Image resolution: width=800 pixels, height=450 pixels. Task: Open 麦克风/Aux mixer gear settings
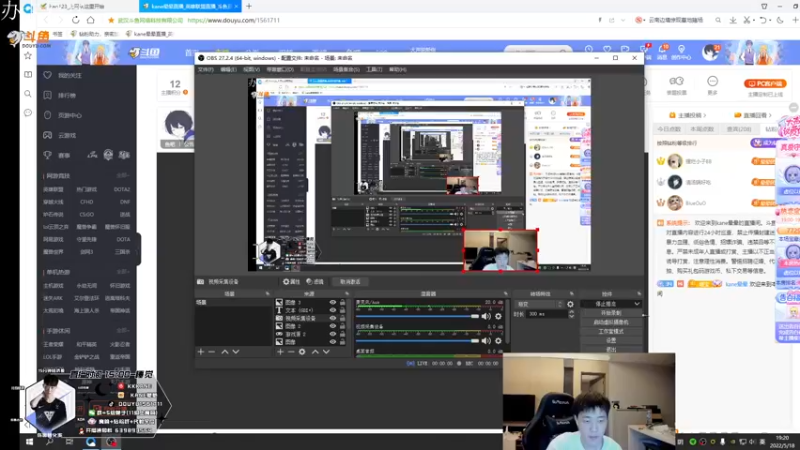pyautogui.click(x=498, y=316)
